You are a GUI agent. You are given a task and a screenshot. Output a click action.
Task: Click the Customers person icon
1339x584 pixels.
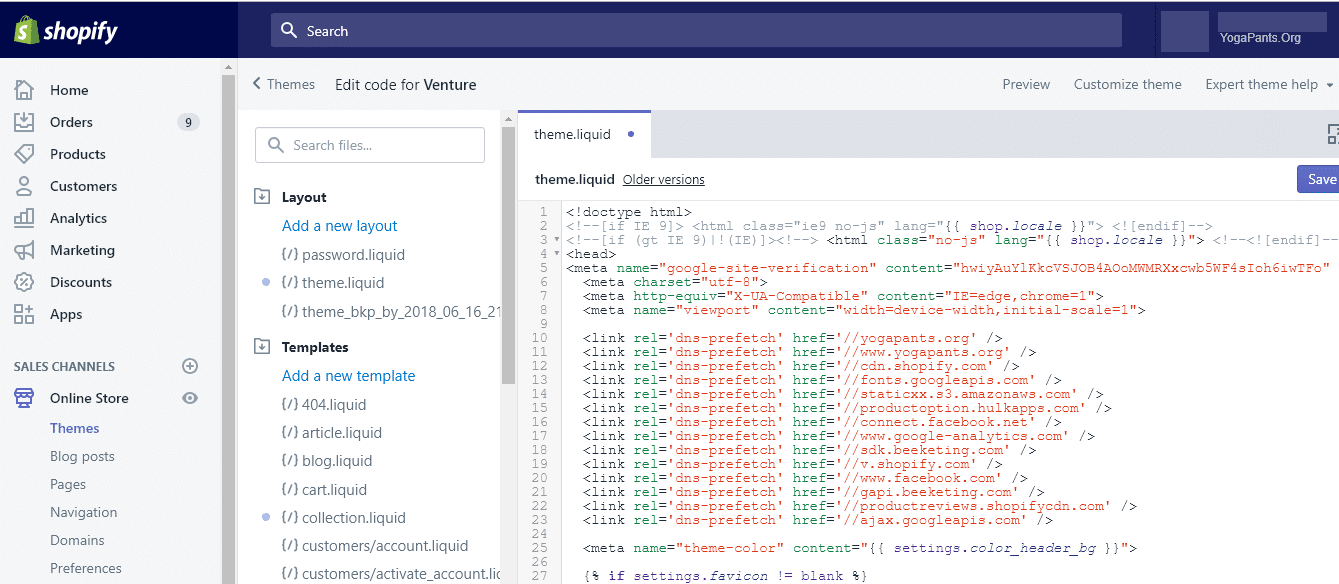24,186
